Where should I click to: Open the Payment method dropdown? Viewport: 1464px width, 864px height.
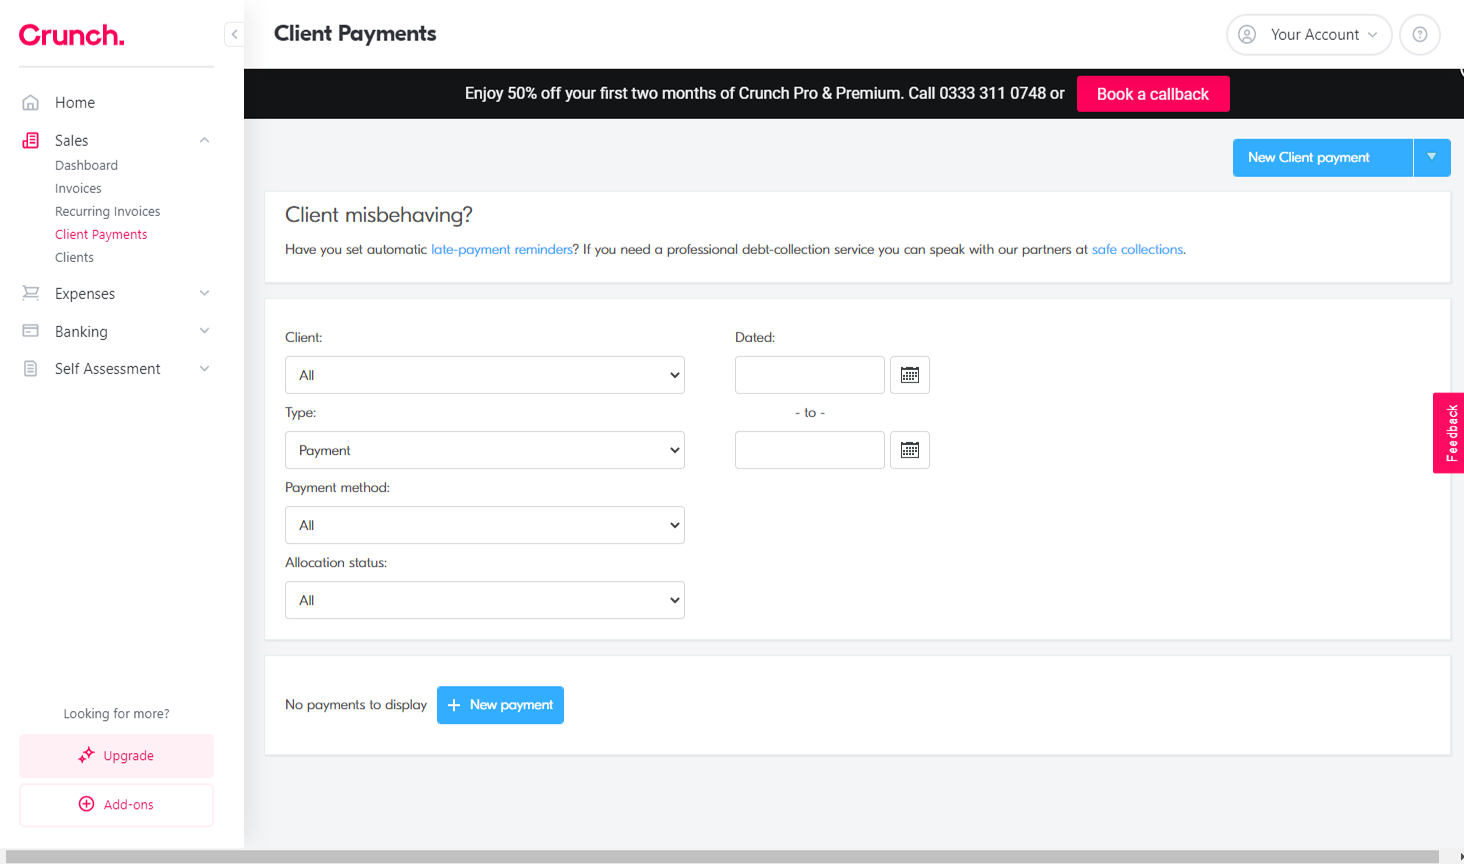(x=484, y=525)
